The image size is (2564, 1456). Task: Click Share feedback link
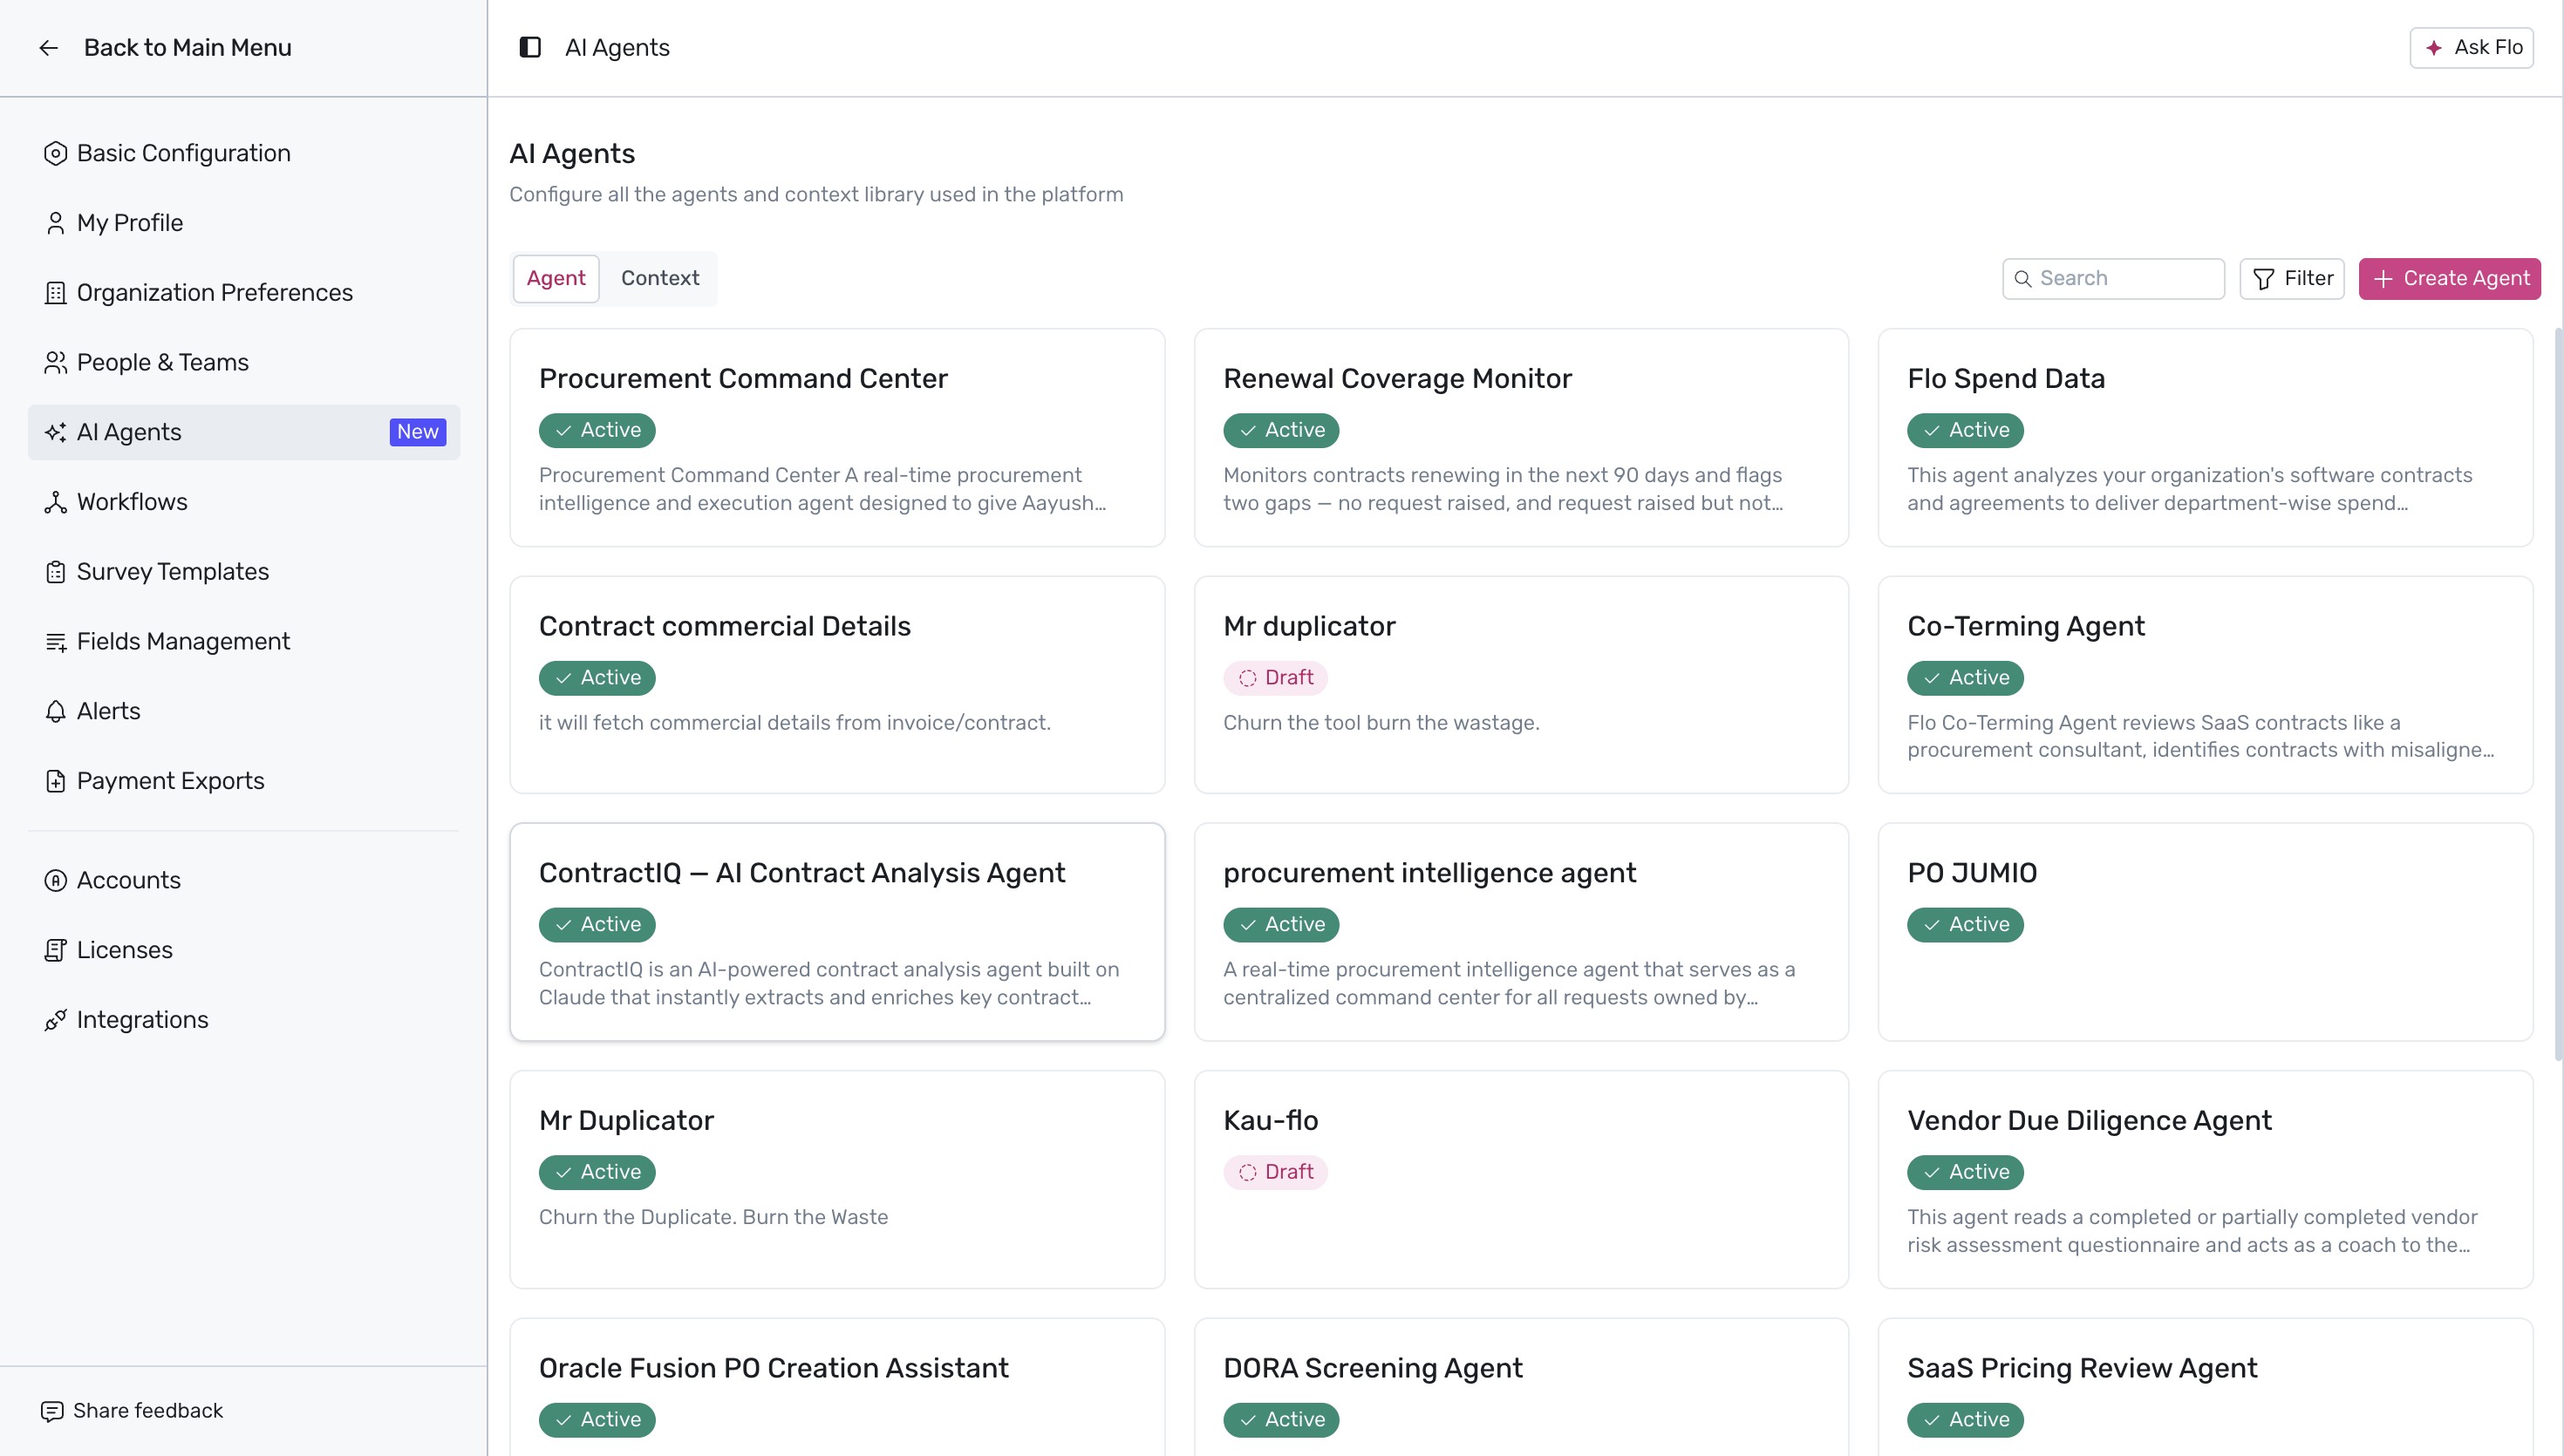pyautogui.click(x=132, y=1411)
